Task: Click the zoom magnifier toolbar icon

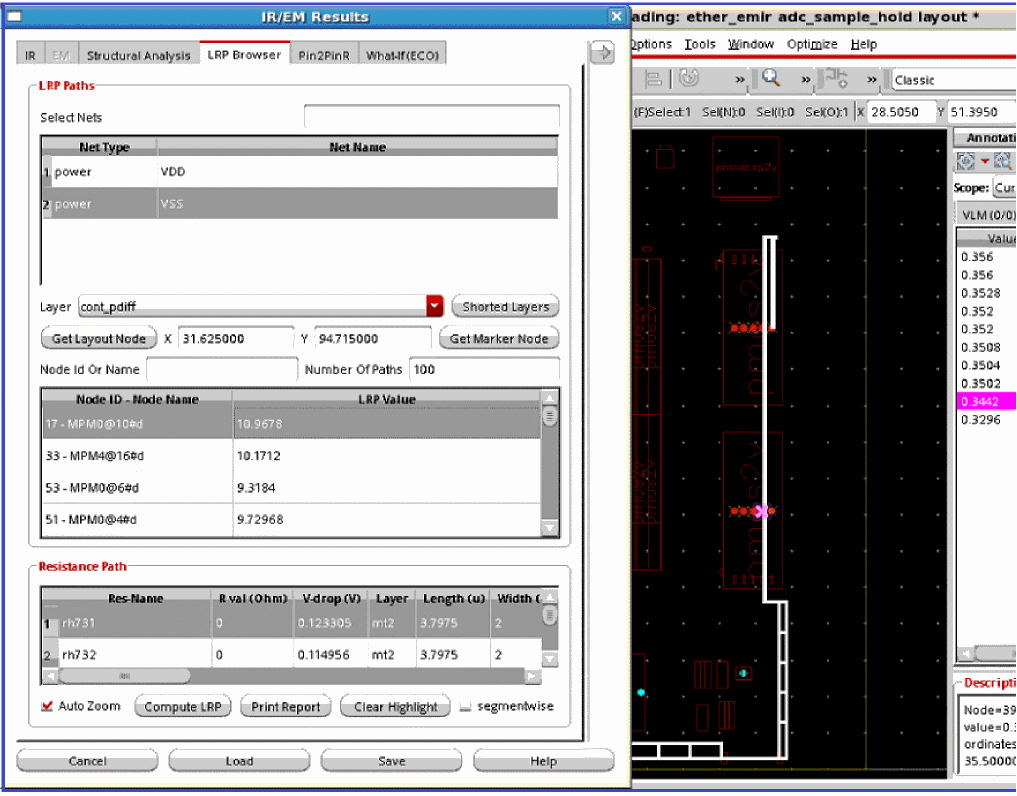Action: [771, 78]
